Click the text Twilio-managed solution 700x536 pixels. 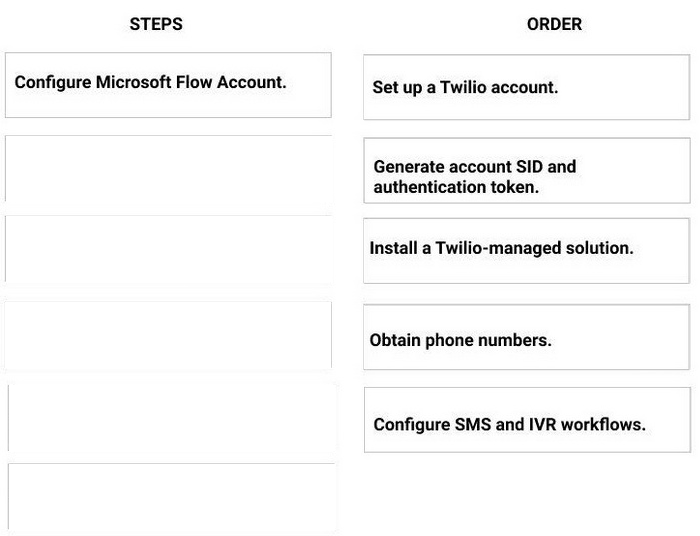(534, 248)
